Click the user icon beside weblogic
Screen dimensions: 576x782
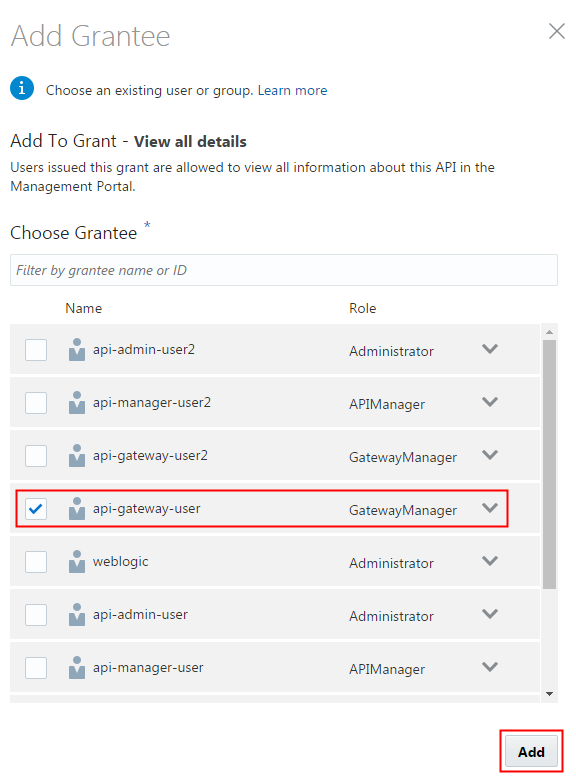point(77,562)
